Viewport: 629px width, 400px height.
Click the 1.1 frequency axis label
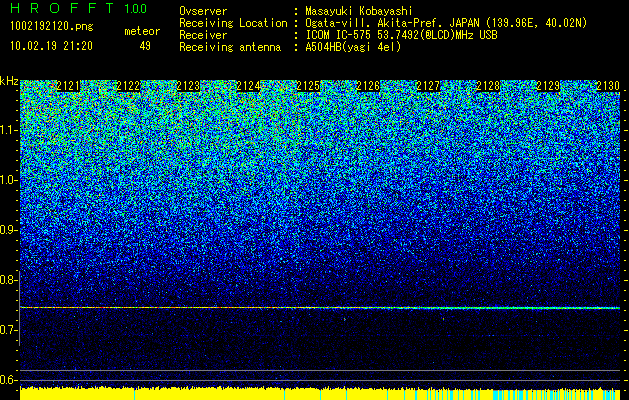7,130
